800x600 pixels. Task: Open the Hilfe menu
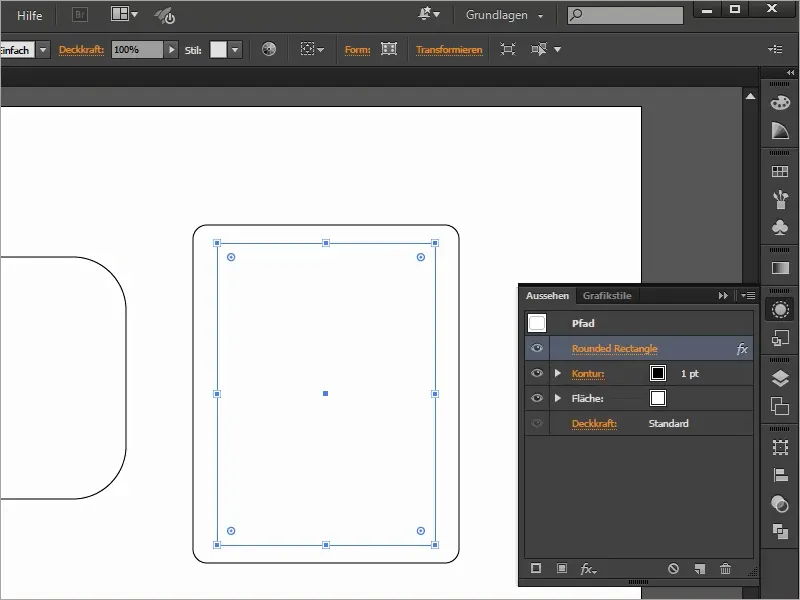(30, 16)
